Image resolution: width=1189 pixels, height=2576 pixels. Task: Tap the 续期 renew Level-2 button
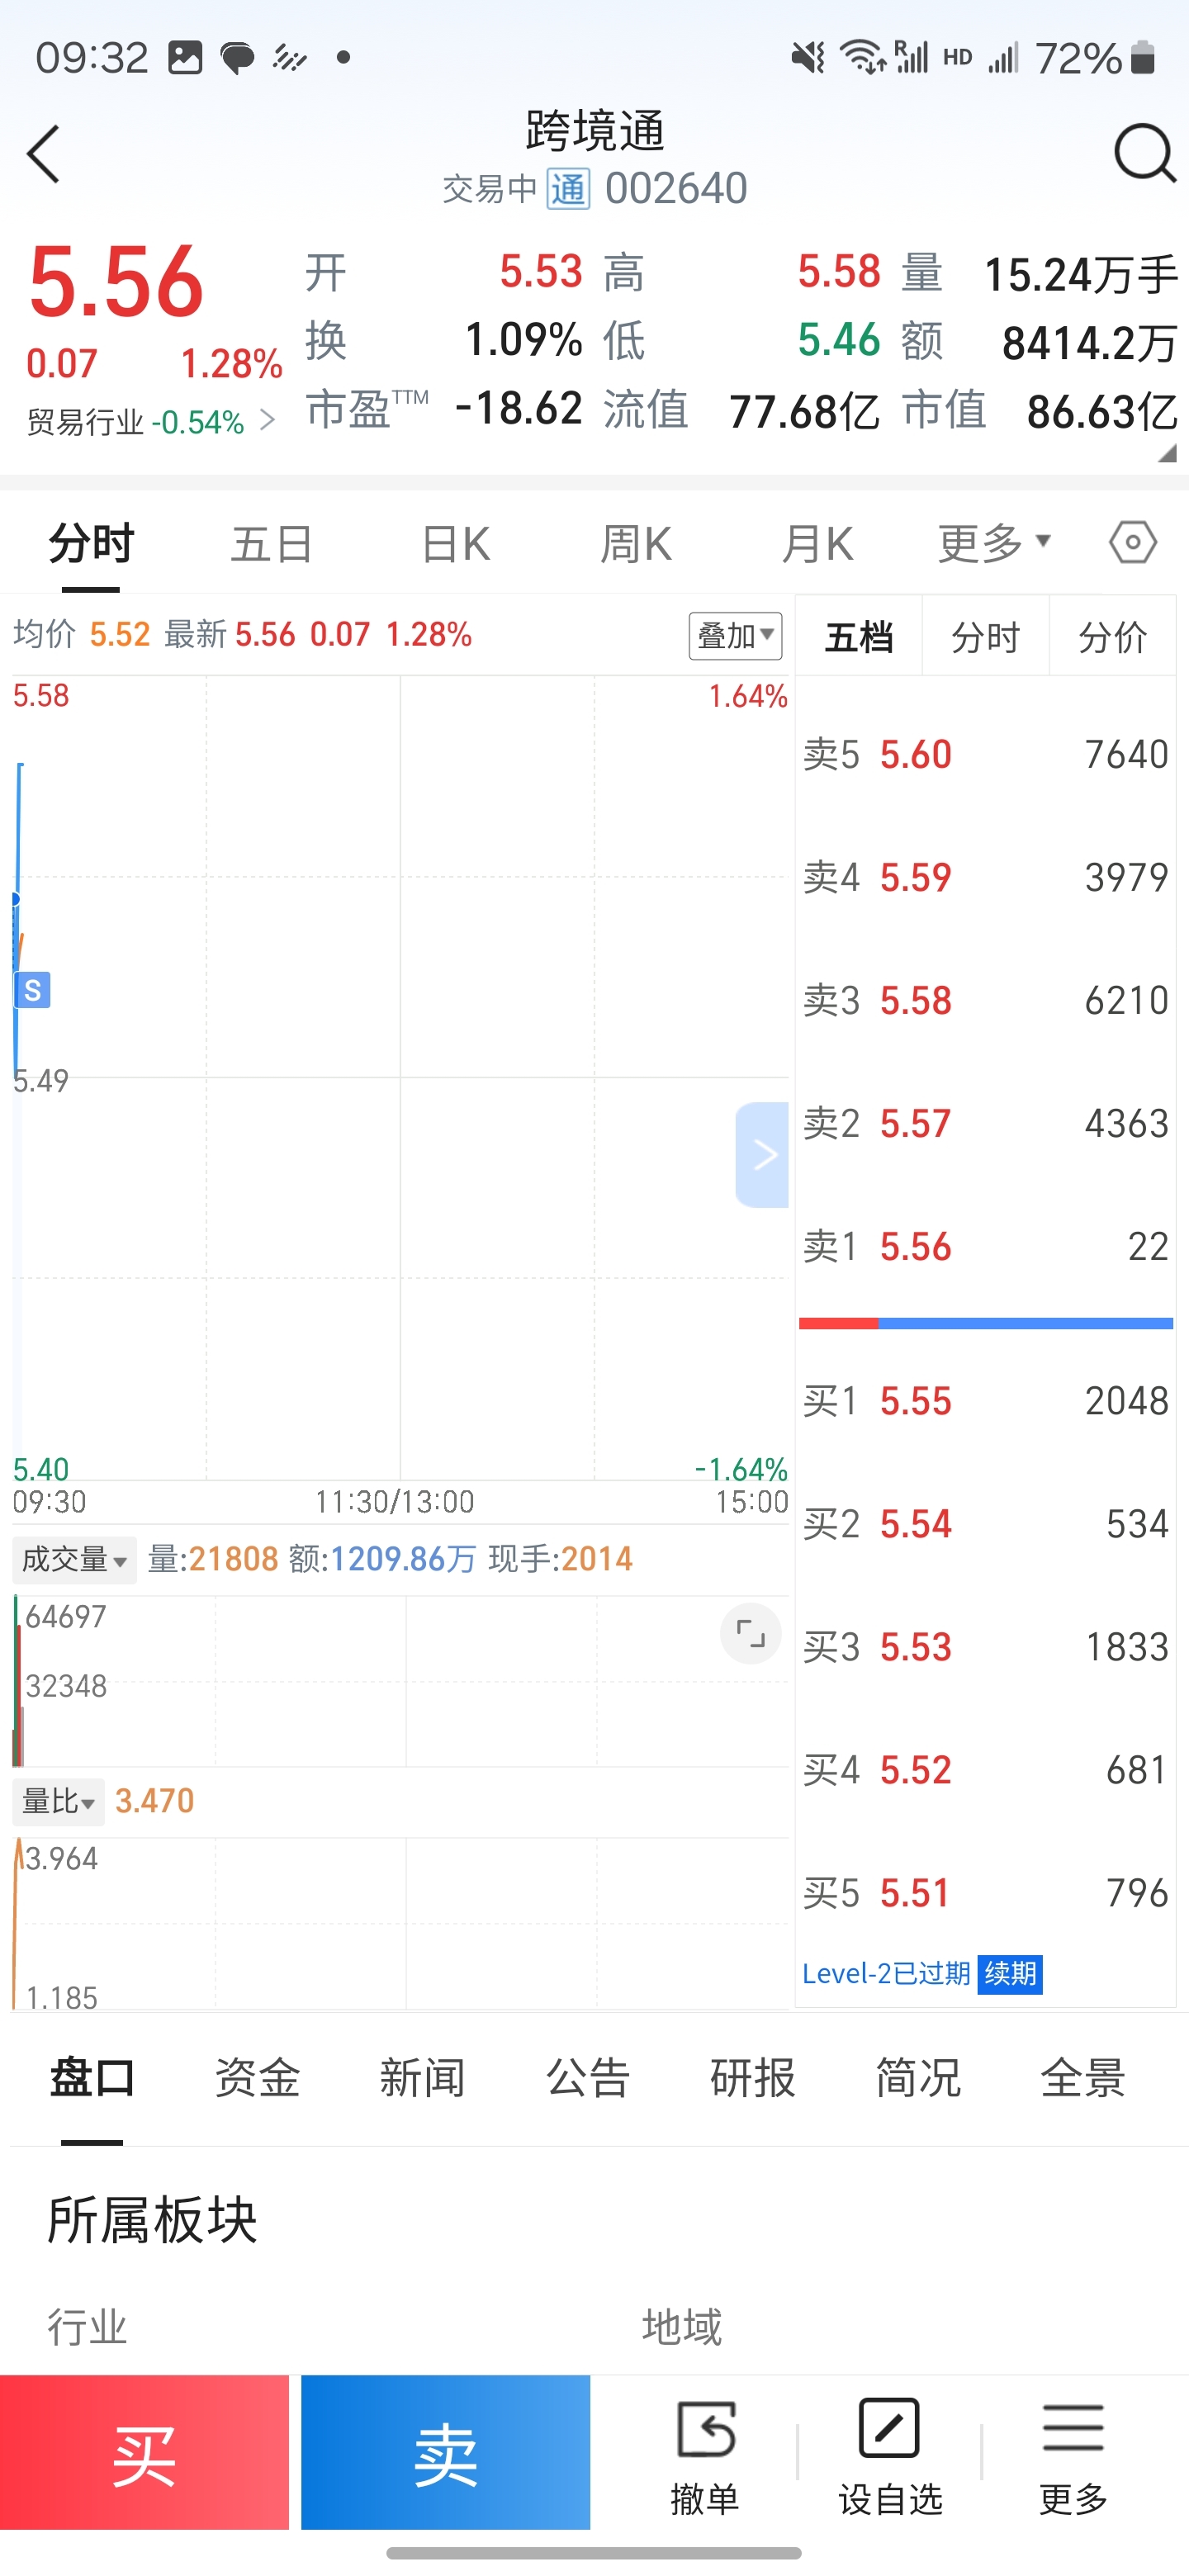coord(1010,1973)
